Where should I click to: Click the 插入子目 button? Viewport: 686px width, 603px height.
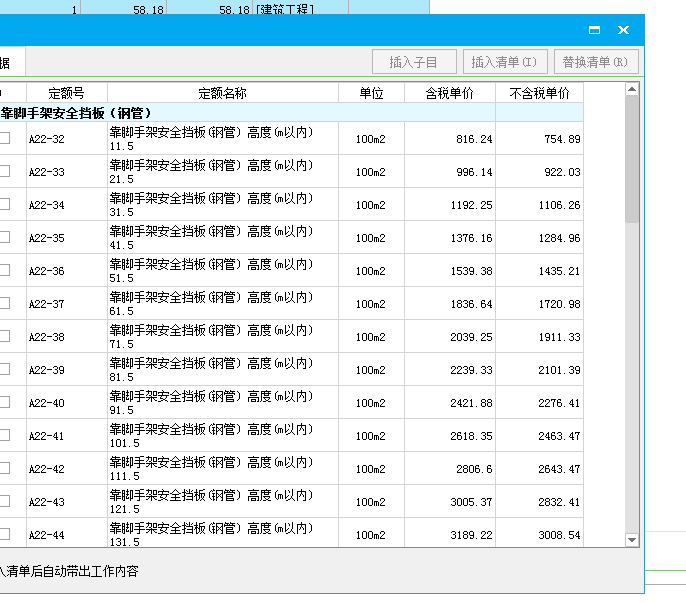(414, 62)
